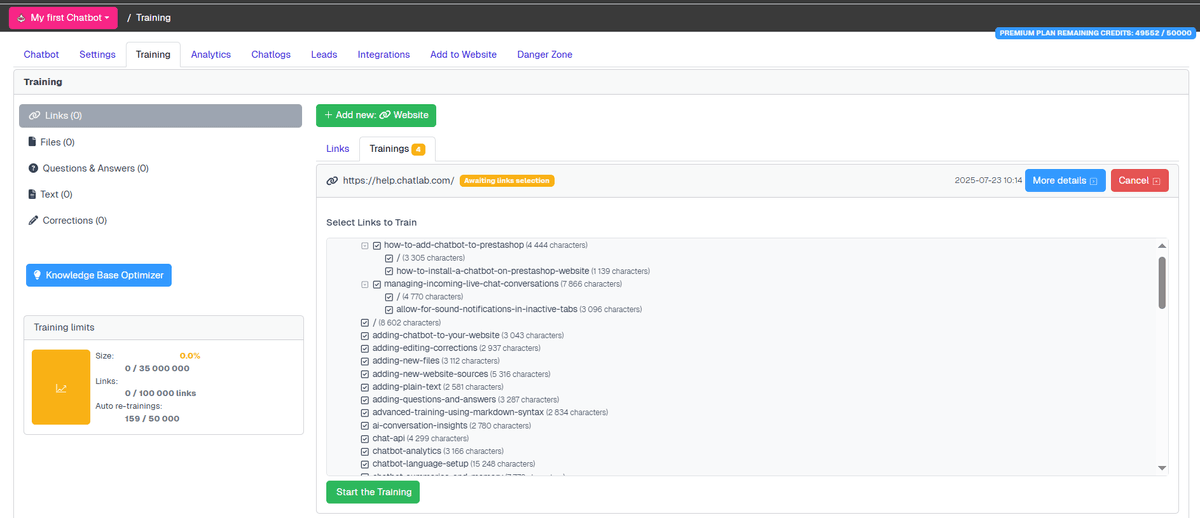The image size is (1200, 518).
Task: Switch to the Analytics tab
Action: point(210,55)
